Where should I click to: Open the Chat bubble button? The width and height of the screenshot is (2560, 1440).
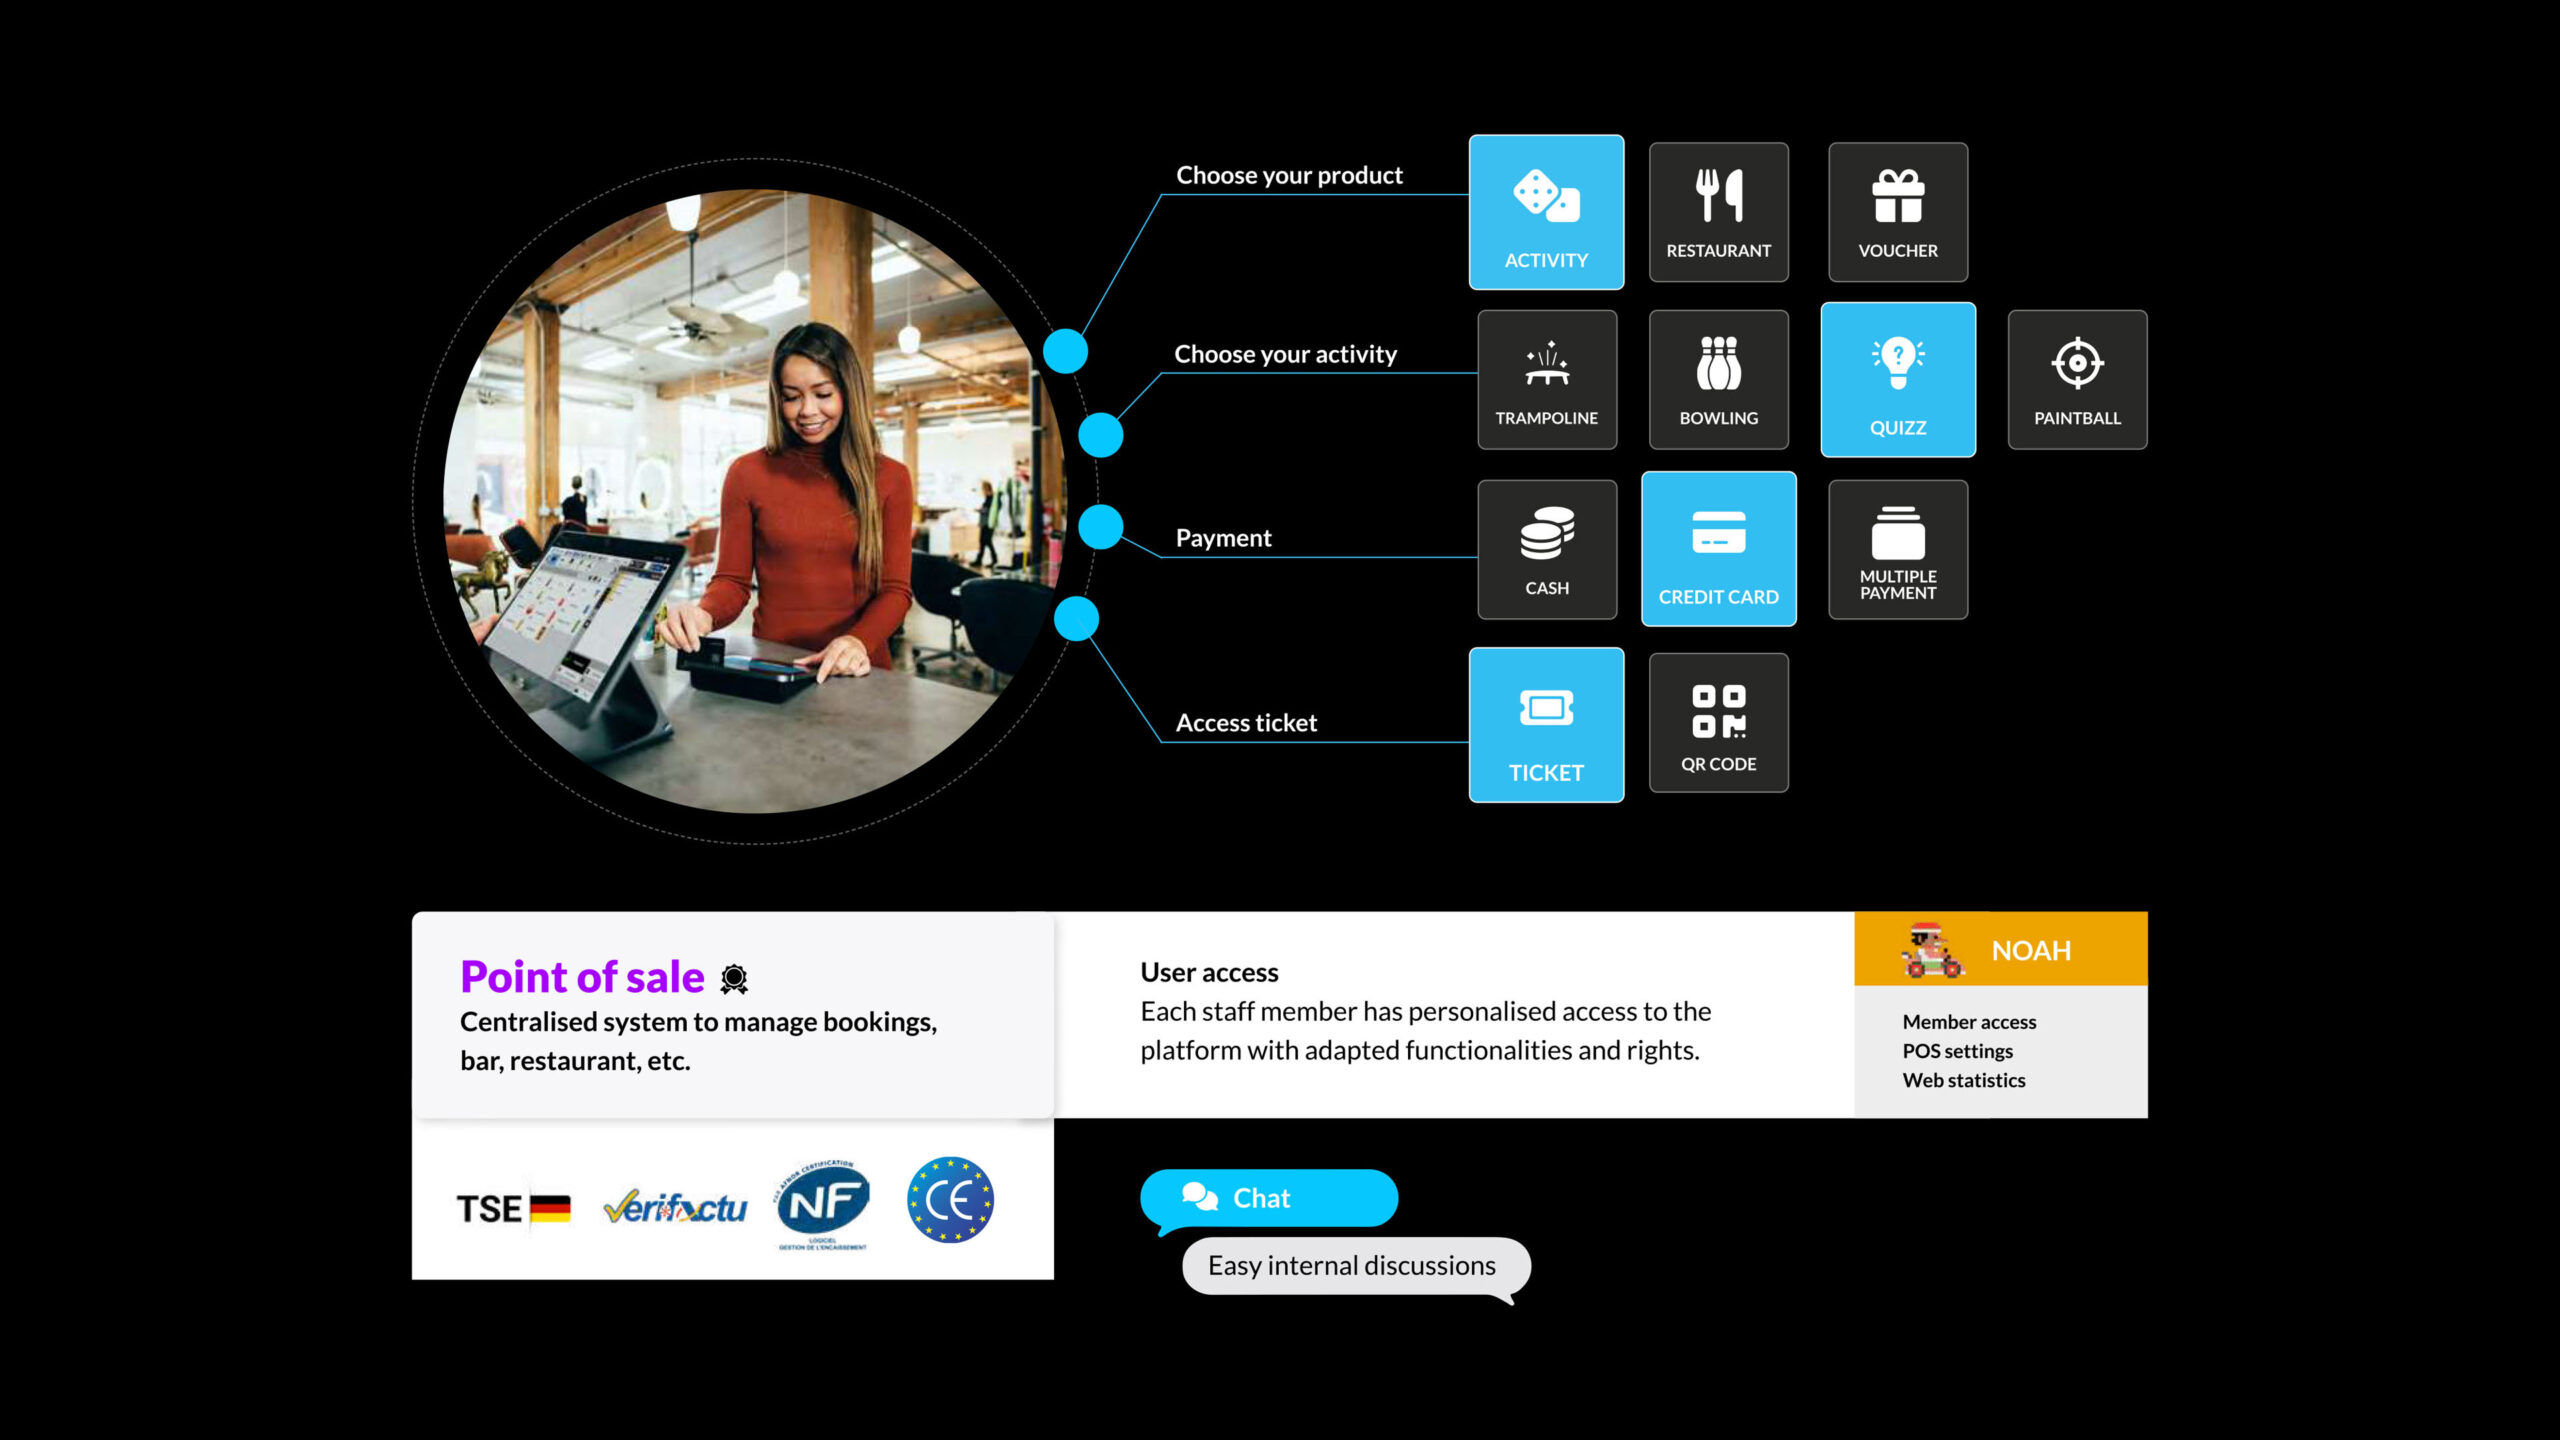pyautogui.click(x=1269, y=1198)
